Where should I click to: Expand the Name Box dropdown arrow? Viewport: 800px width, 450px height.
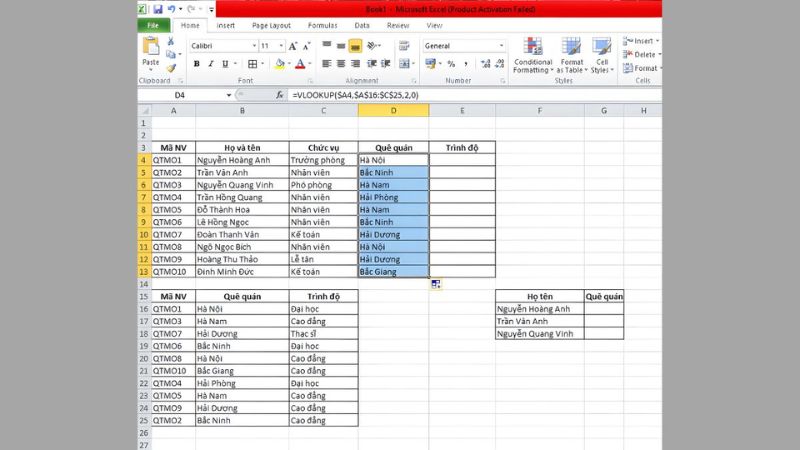coord(229,95)
